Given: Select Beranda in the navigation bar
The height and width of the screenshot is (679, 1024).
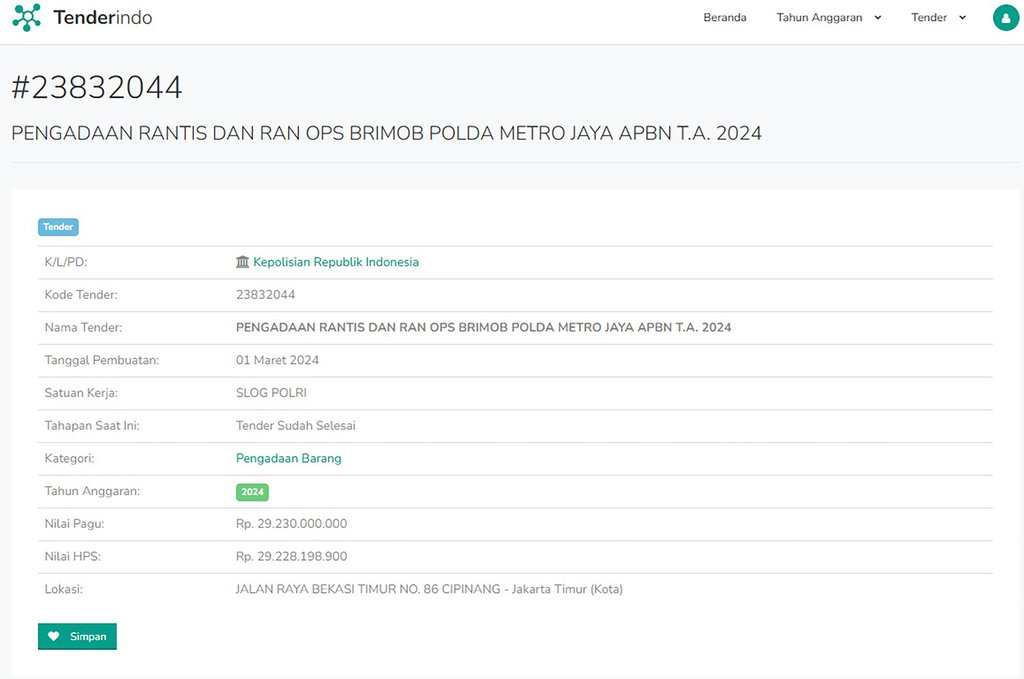Looking at the screenshot, I should (724, 17).
